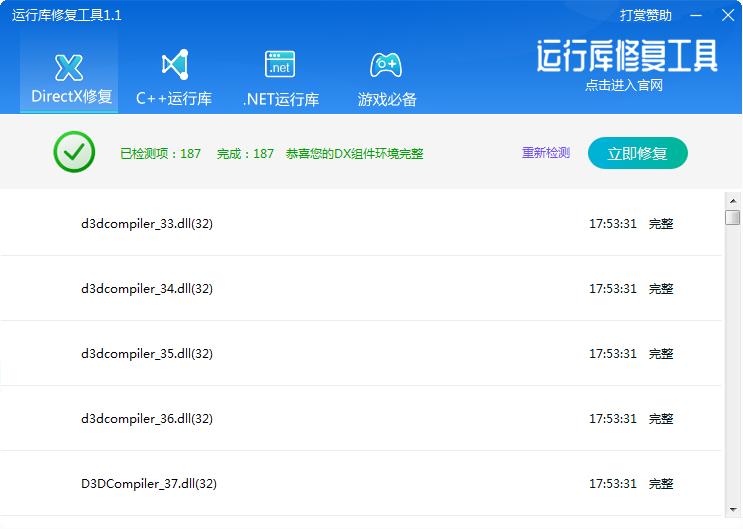Select the C++运行库 icon
The height and width of the screenshot is (529, 743).
tap(175, 64)
